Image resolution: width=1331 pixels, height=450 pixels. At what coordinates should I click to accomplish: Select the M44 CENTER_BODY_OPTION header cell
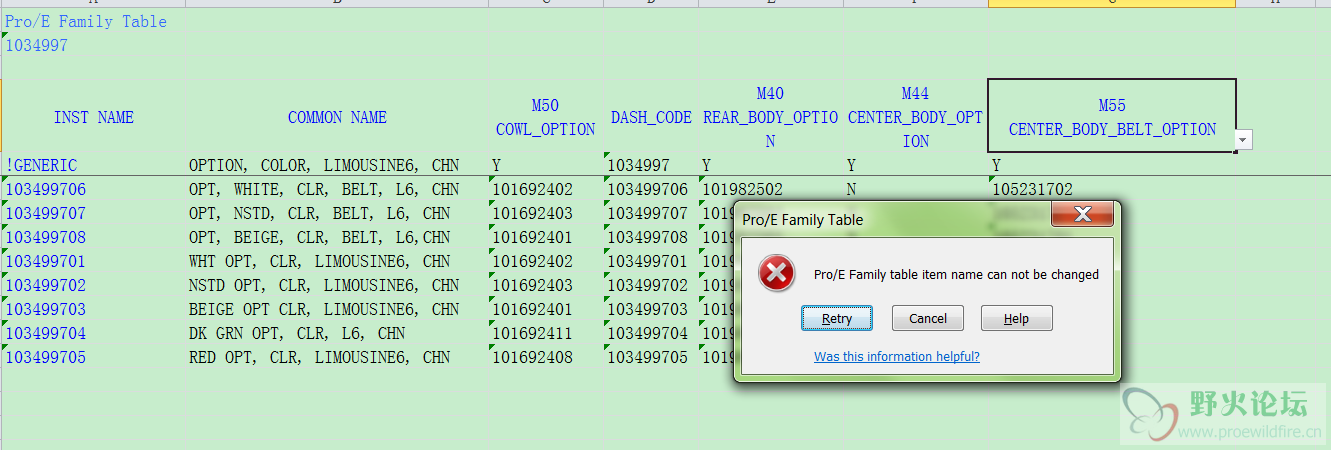click(x=915, y=117)
